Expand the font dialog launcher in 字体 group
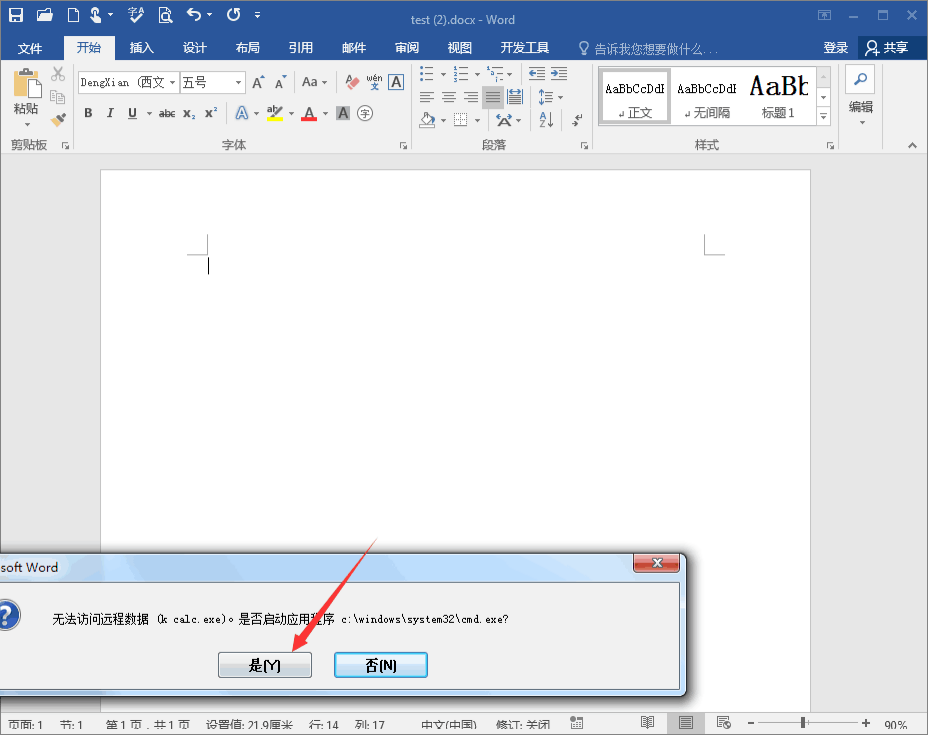 [404, 146]
